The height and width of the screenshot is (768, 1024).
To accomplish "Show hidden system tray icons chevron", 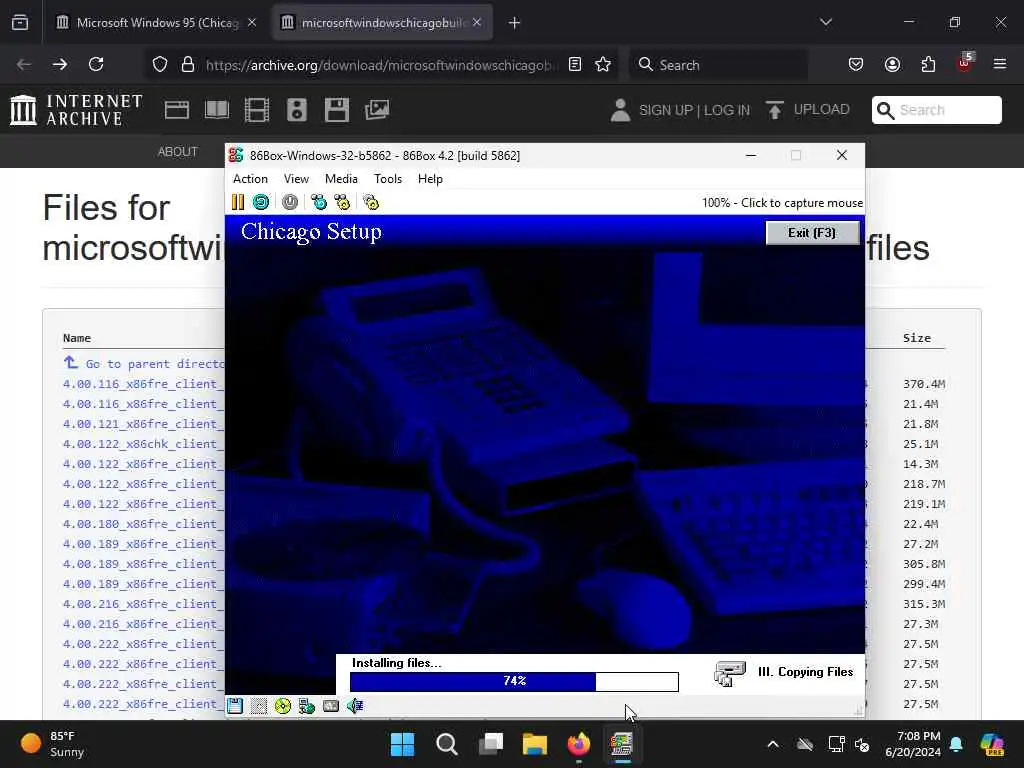I will pyautogui.click(x=773, y=744).
